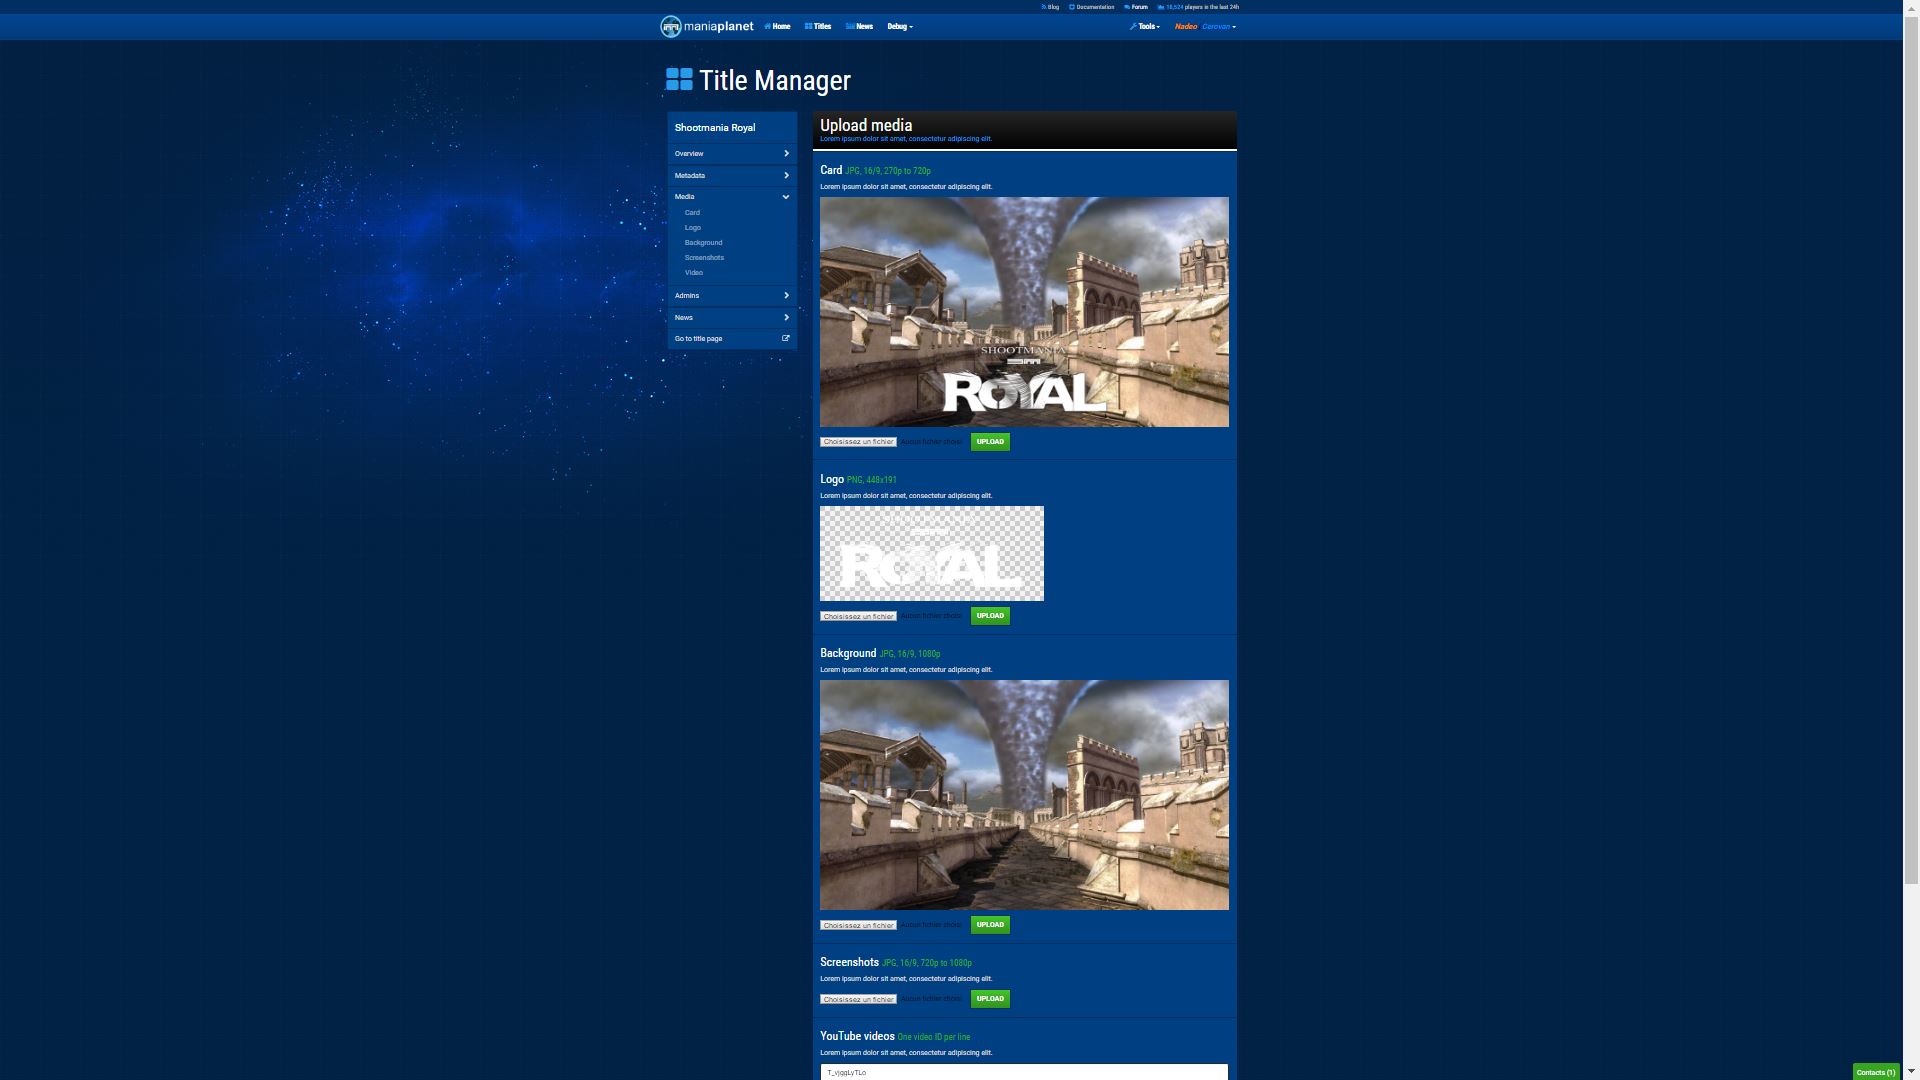Click the Background preview image
This screenshot has height=1080, width=1920.
point(1024,795)
